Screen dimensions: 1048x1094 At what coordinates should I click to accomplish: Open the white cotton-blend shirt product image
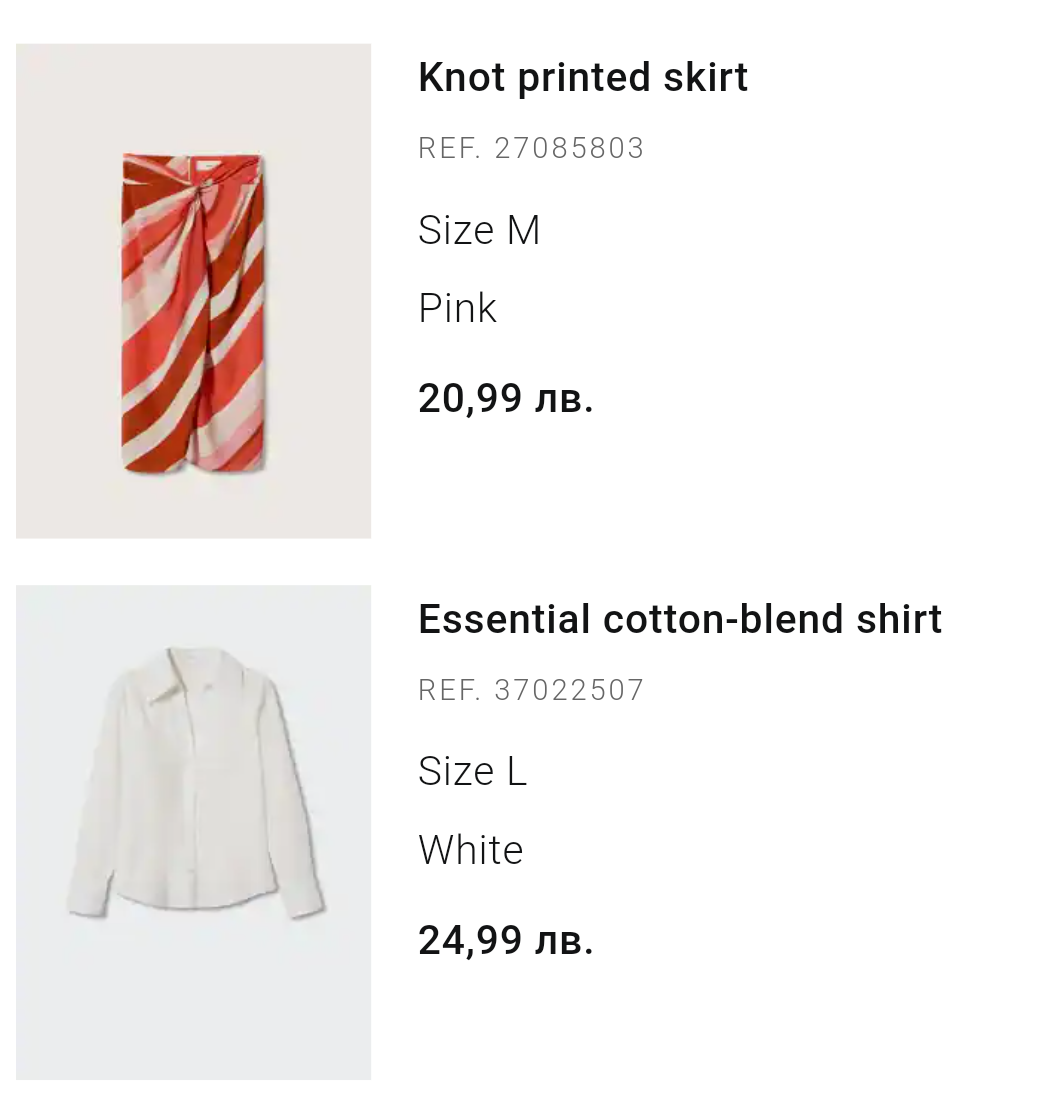193,832
